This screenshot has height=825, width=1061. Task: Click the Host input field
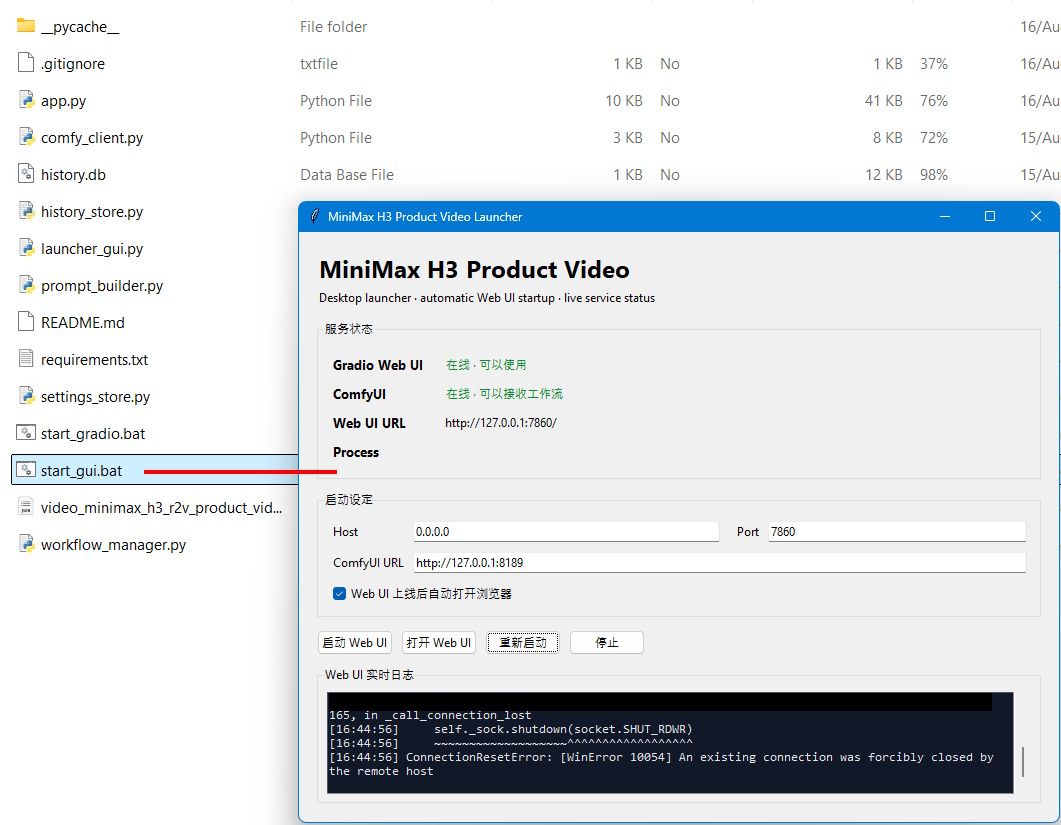566,532
